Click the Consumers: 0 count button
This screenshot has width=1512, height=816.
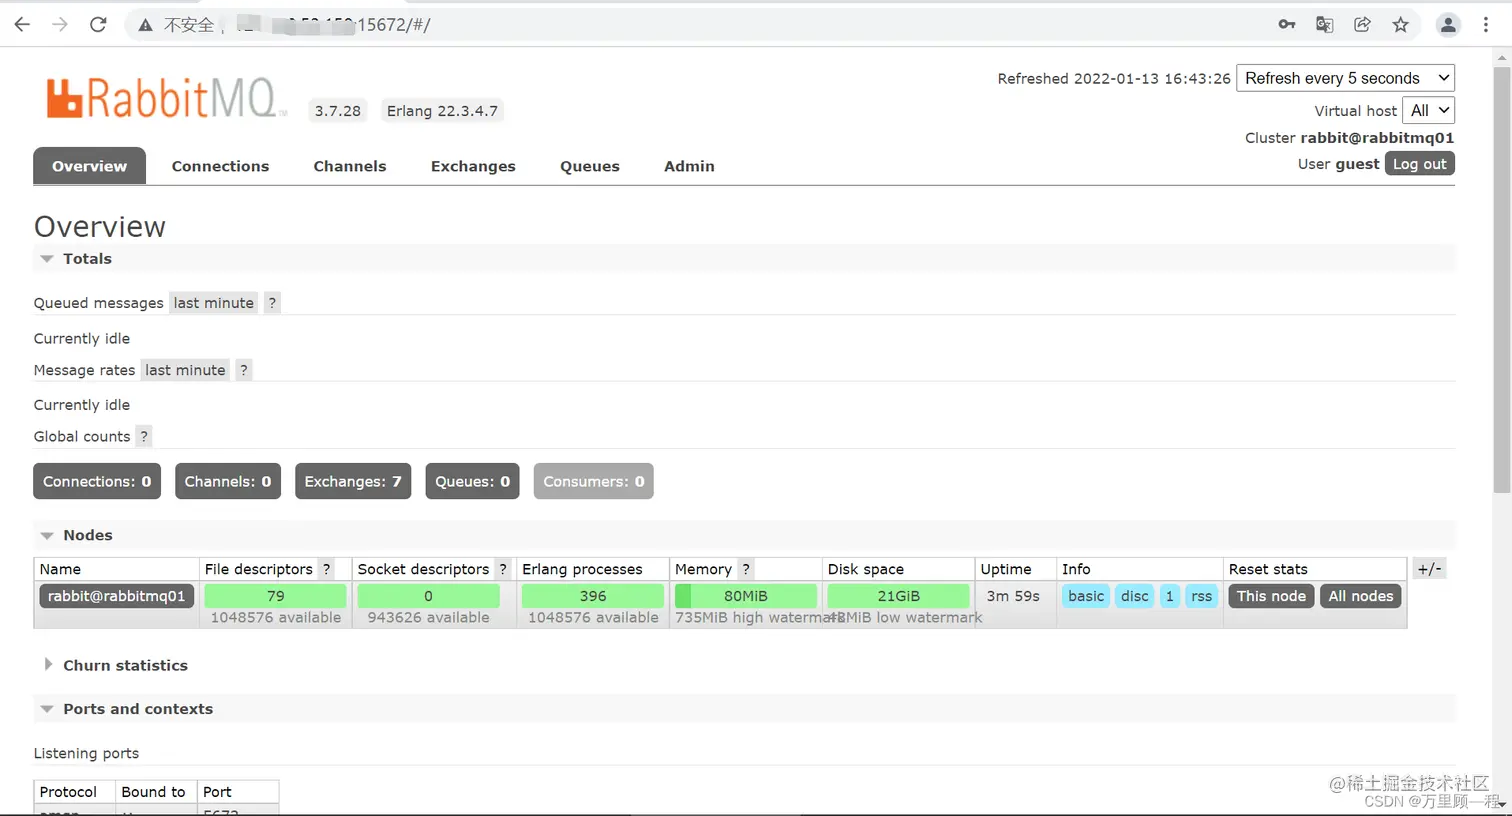[594, 481]
